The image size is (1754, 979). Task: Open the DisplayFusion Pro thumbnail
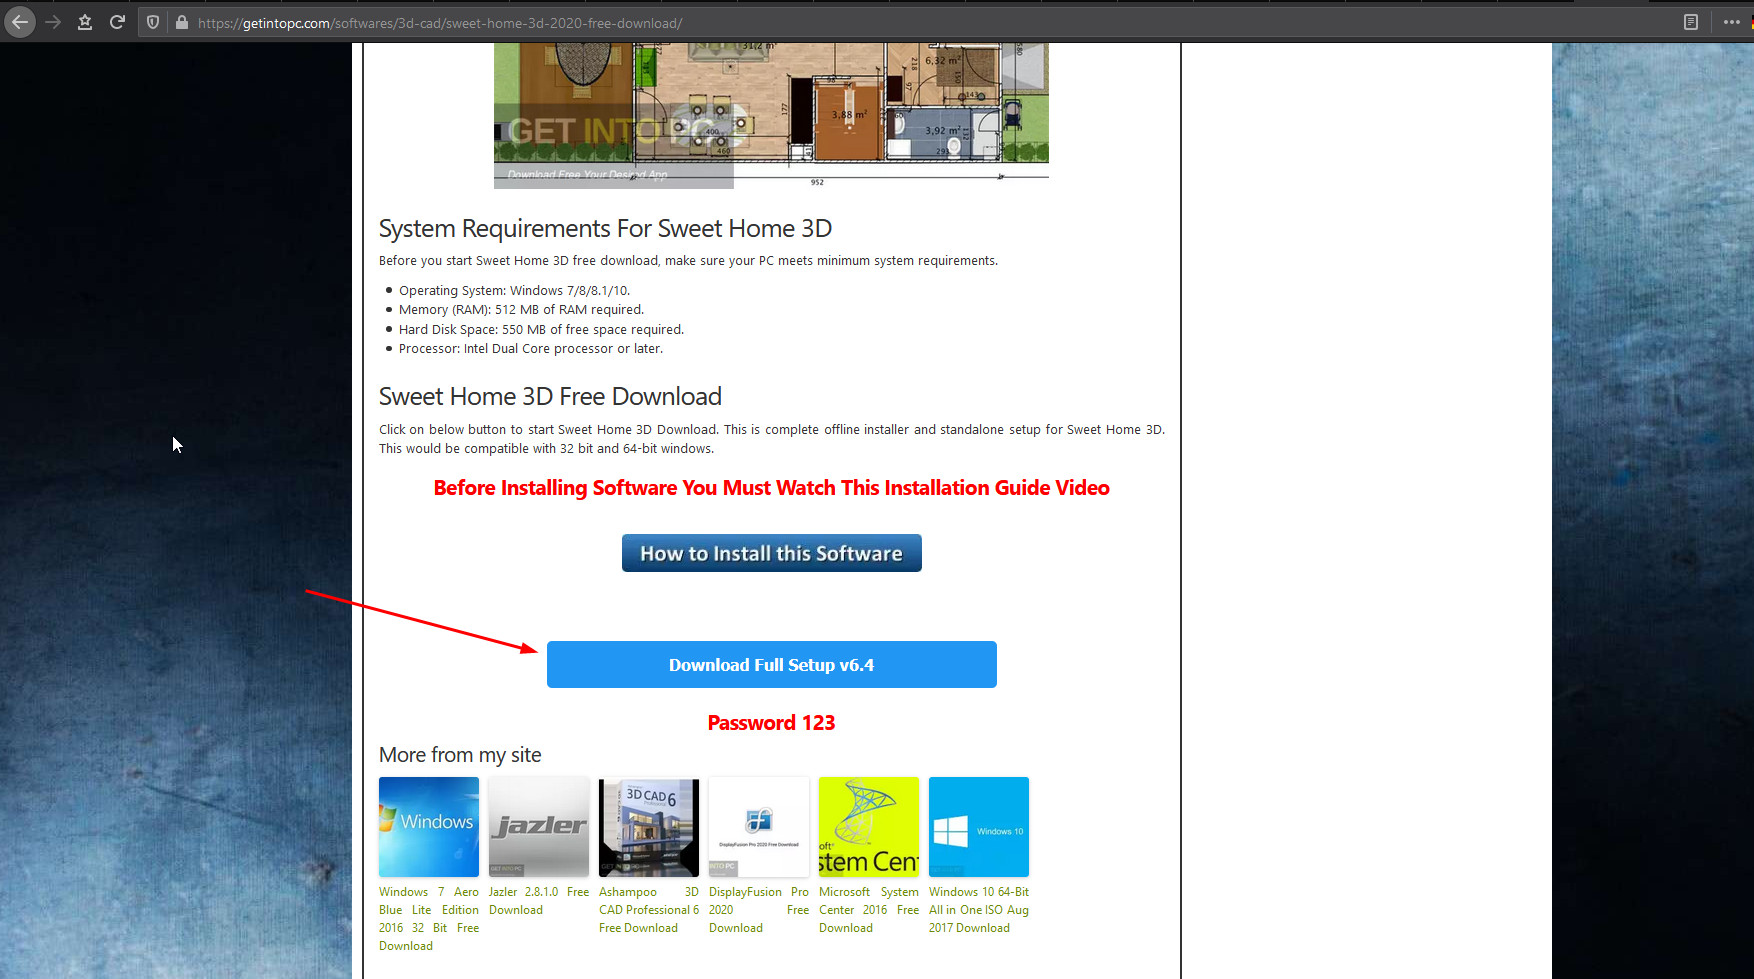[x=759, y=827]
